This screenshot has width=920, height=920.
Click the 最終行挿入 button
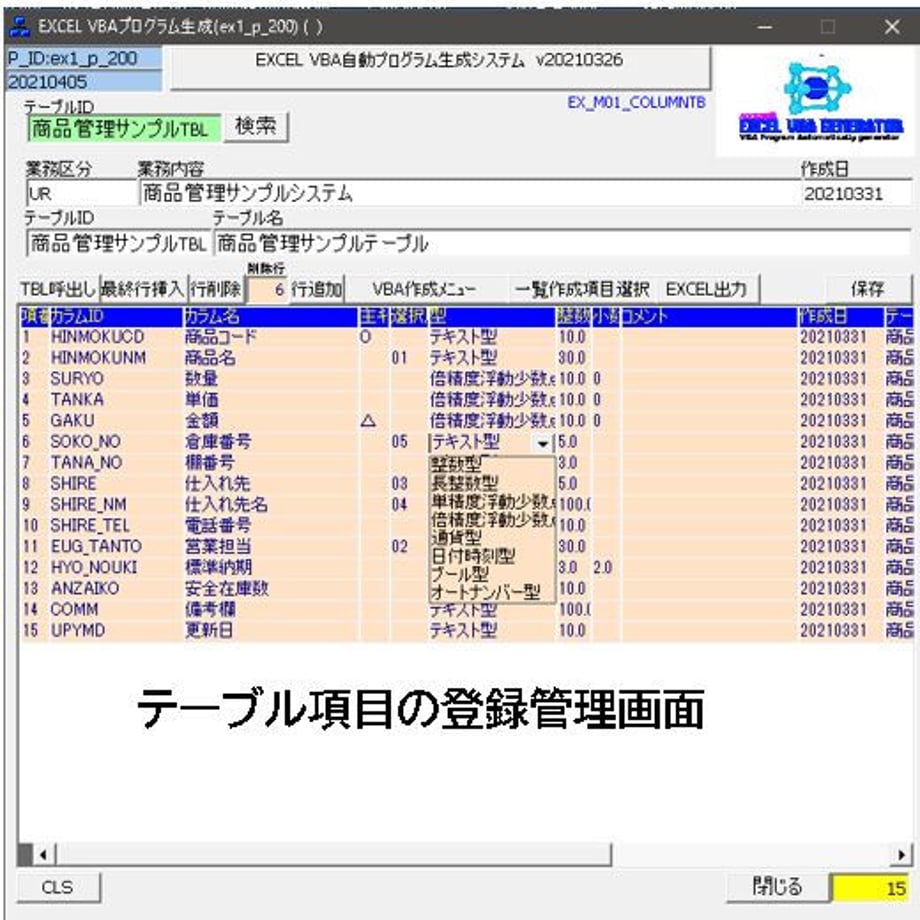(x=143, y=289)
